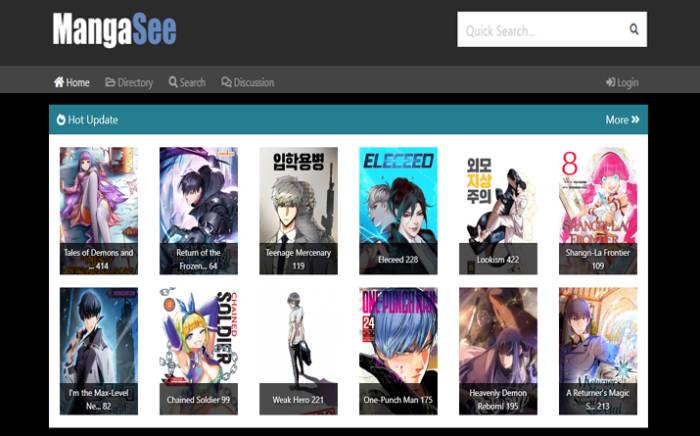Open Return of the Frozen chapter 64
This screenshot has width=700, height=436.
tap(198, 210)
